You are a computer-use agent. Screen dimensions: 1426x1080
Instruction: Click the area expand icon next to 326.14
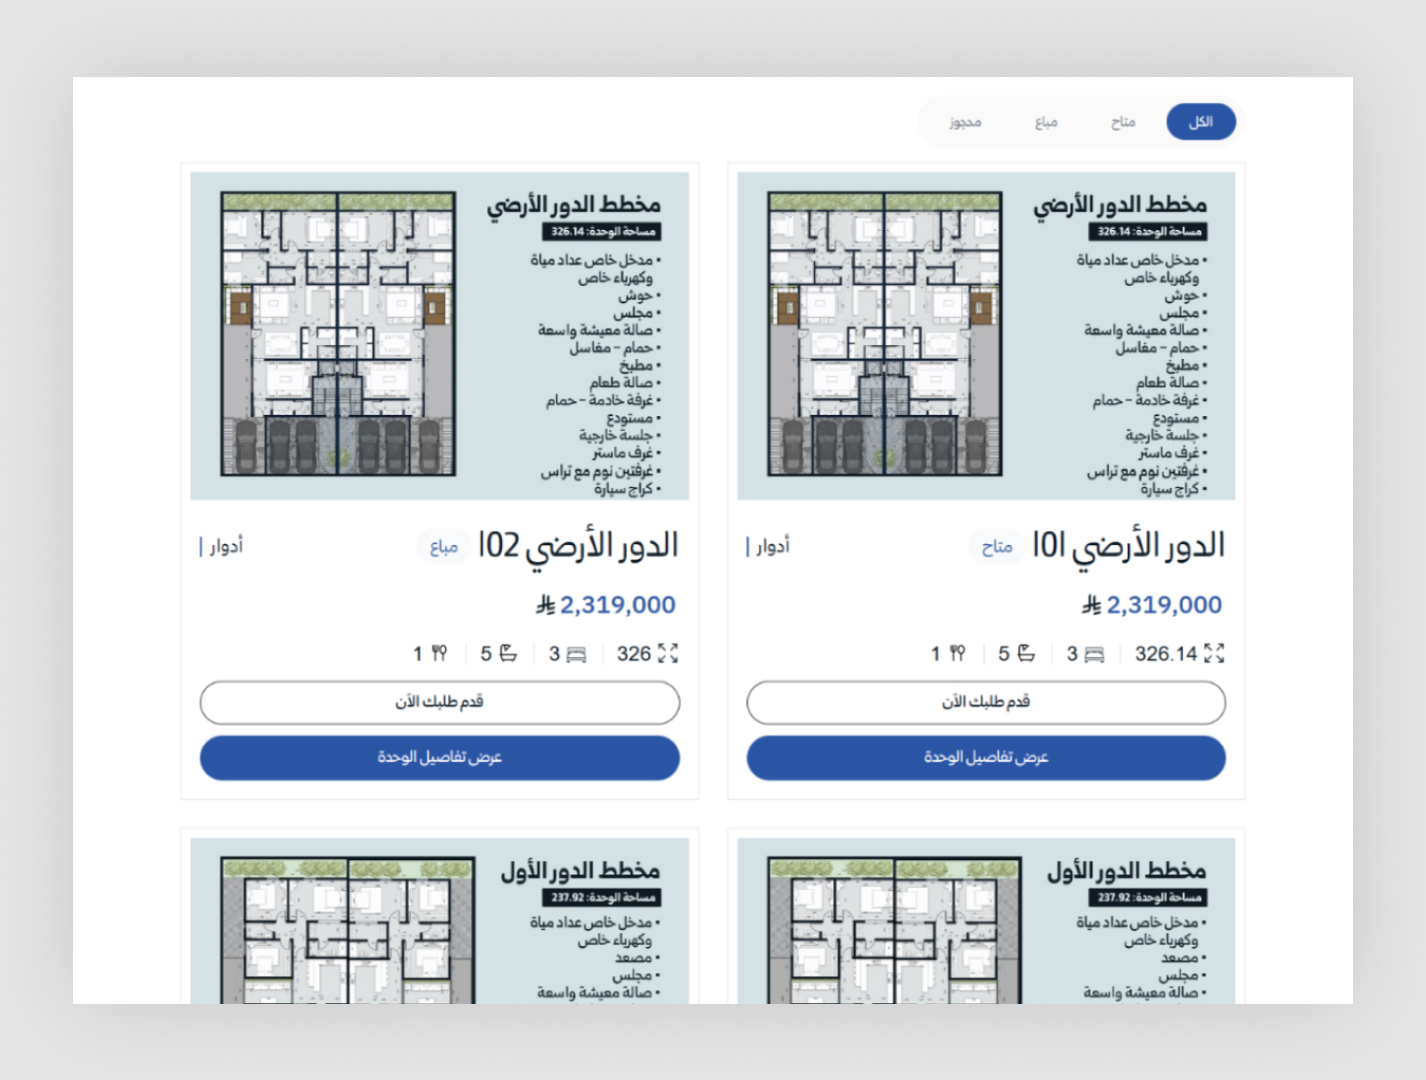coord(1215,653)
